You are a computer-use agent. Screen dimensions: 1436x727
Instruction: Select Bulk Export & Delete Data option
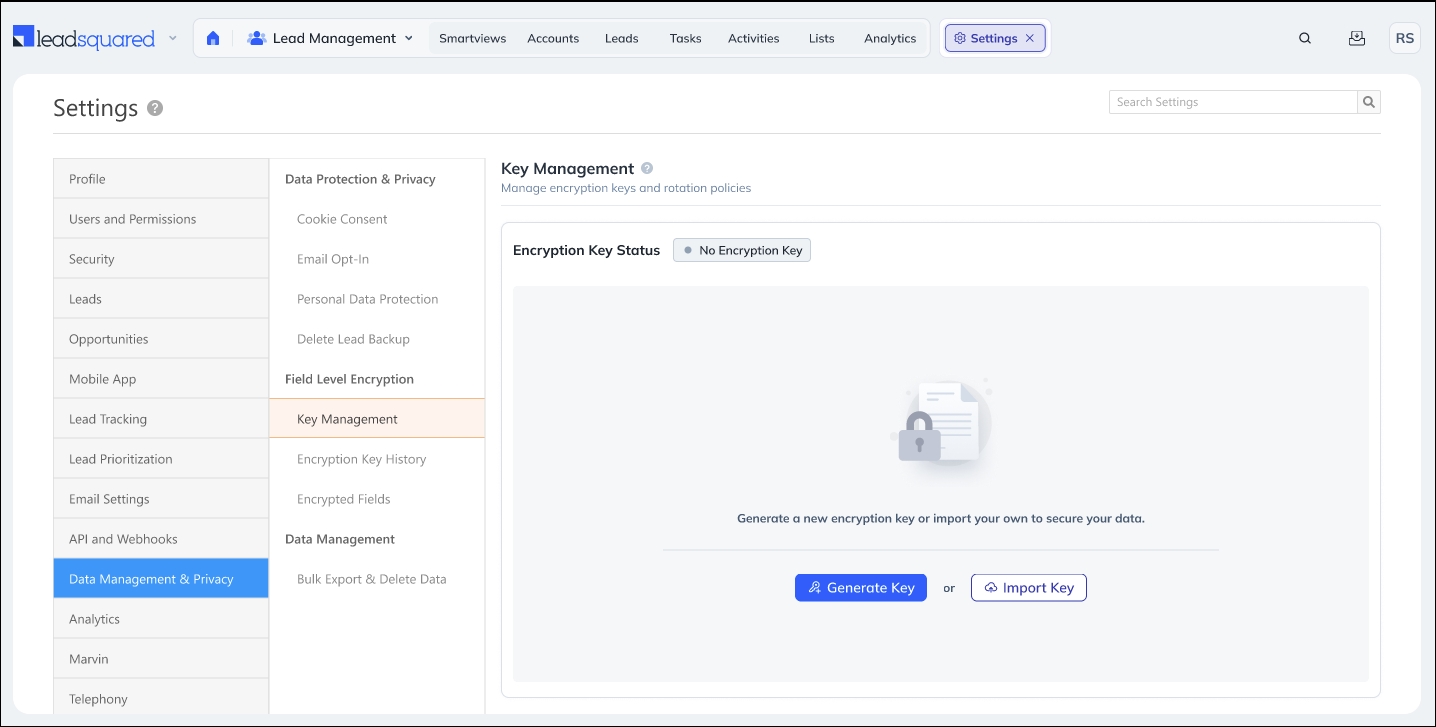[371, 579]
